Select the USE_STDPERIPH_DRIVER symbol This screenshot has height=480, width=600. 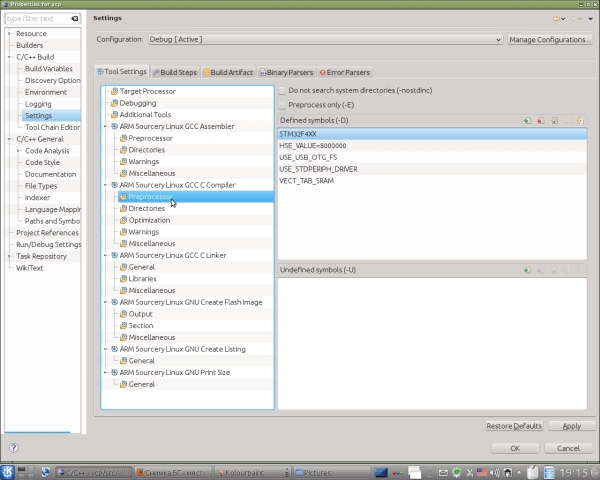pos(432,169)
